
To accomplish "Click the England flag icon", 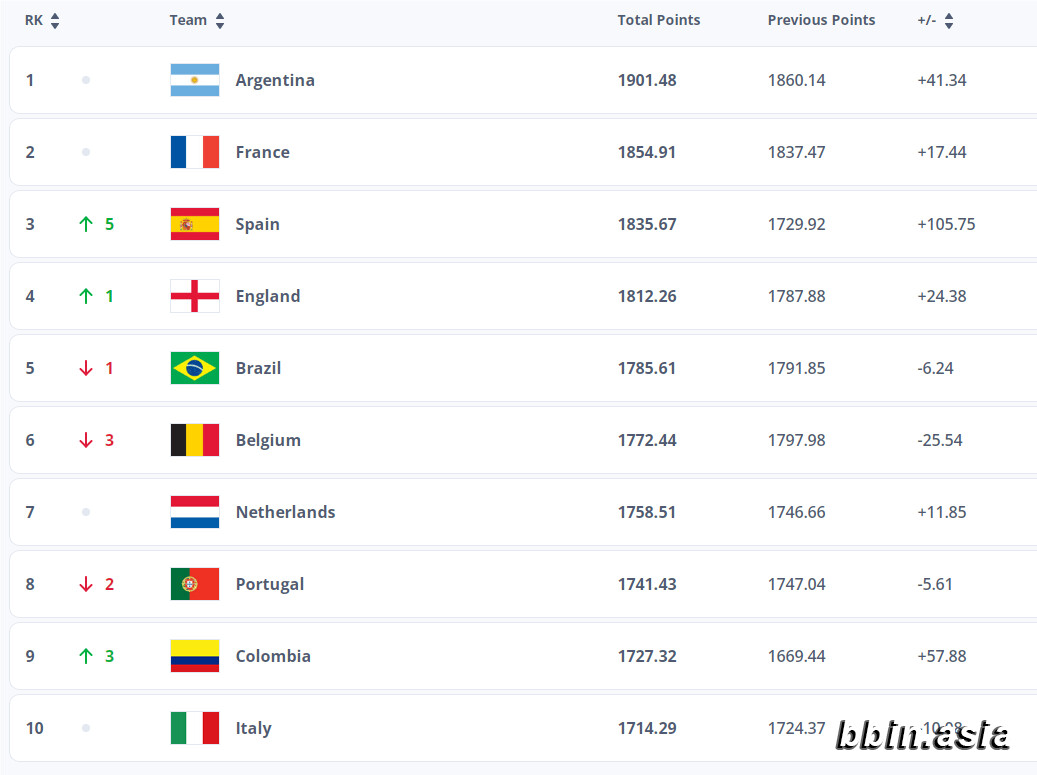I will [194, 296].
